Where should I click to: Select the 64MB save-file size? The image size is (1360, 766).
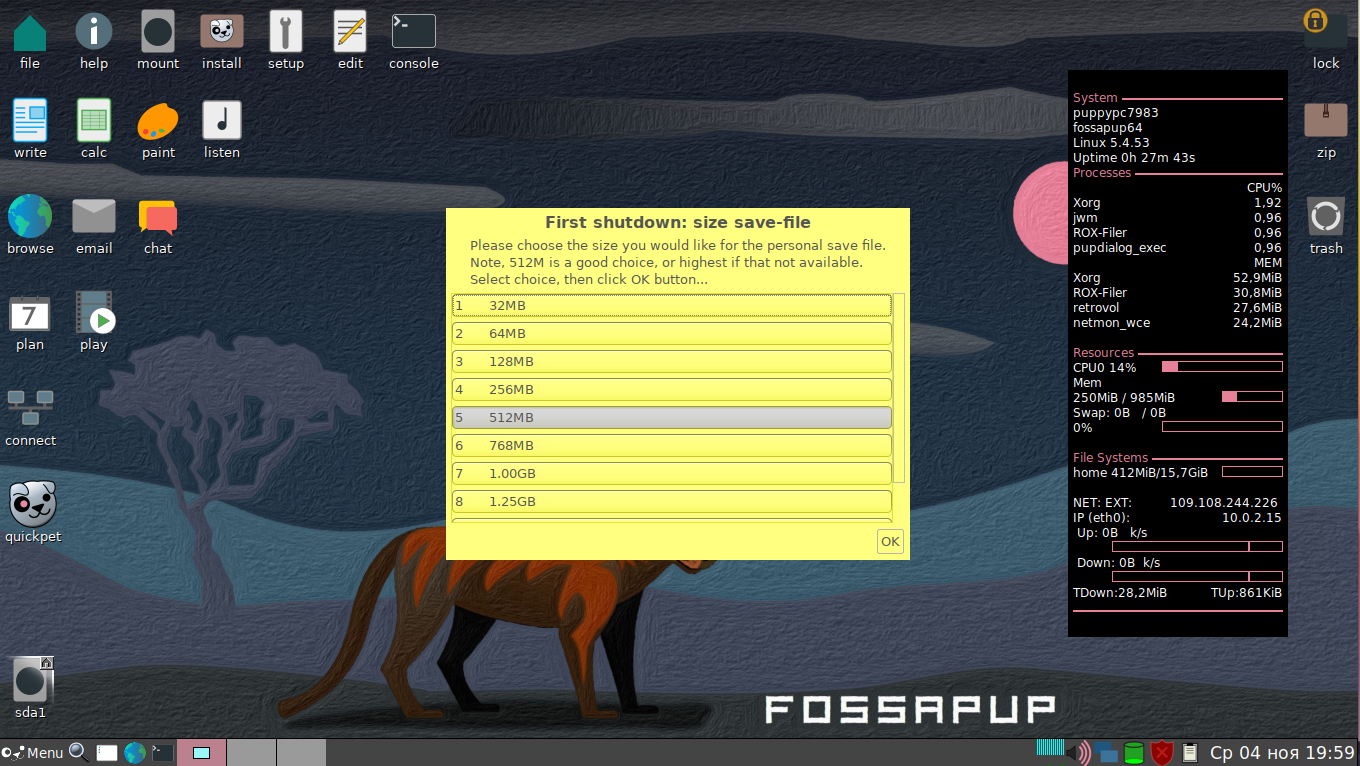pos(671,333)
